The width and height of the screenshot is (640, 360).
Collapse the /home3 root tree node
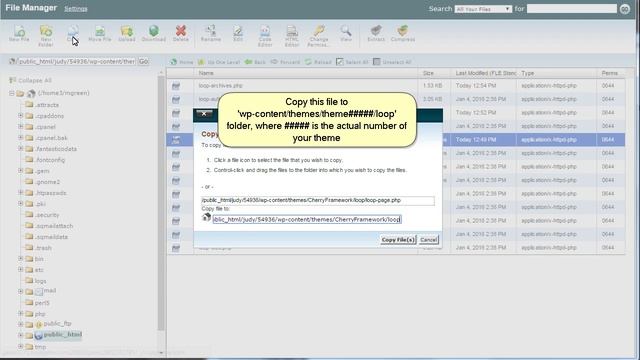pos(12,93)
